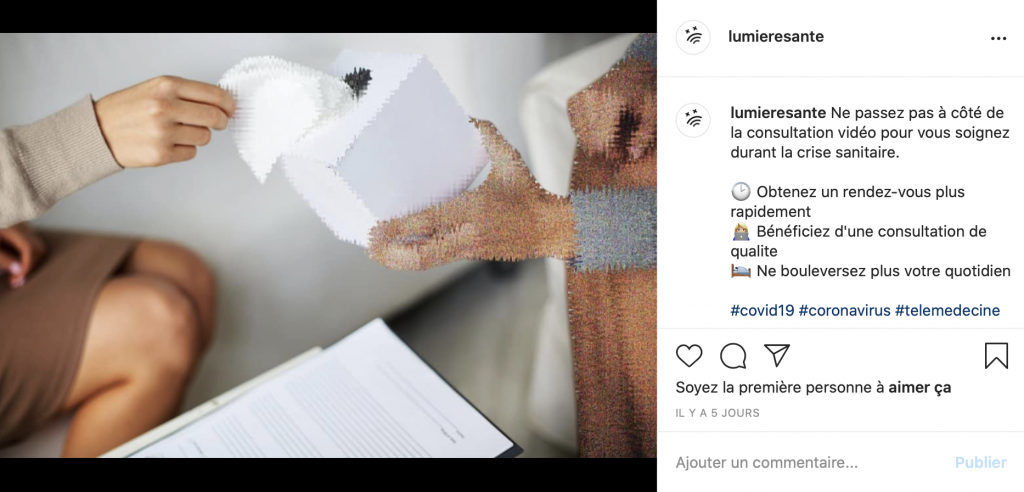
Task: Open the #telemedecine hashtag
Action: click(x=947, y=310)
